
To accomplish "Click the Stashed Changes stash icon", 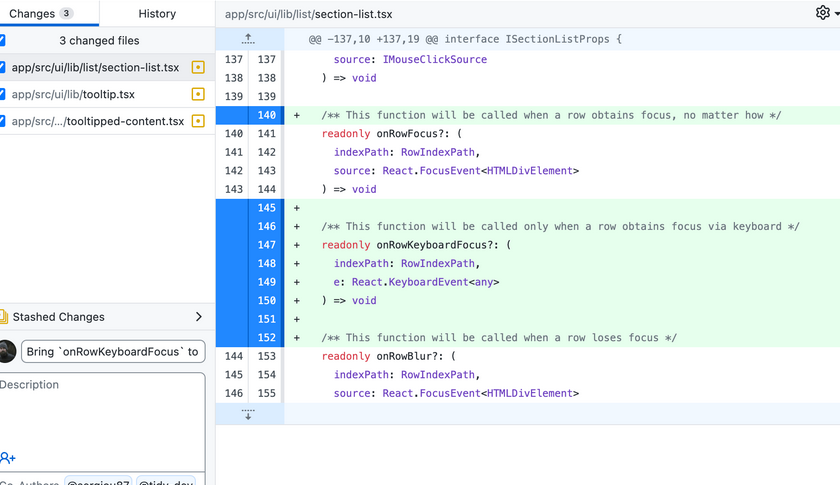I will [3, 317].
